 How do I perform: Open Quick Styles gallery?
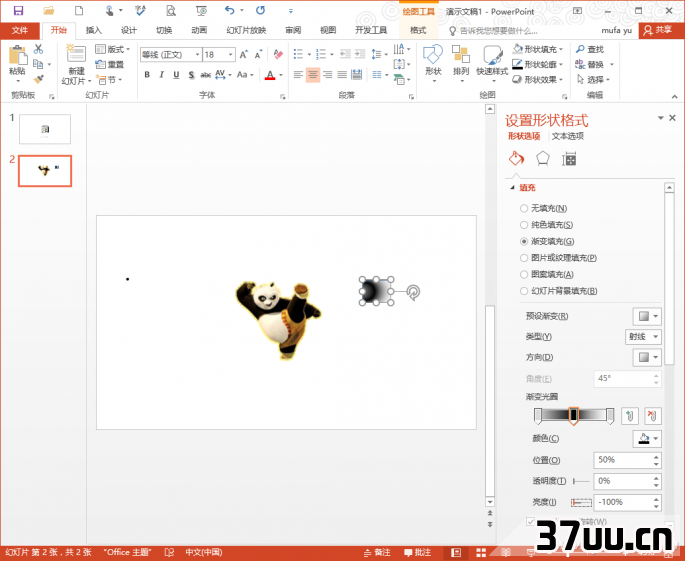493,55
